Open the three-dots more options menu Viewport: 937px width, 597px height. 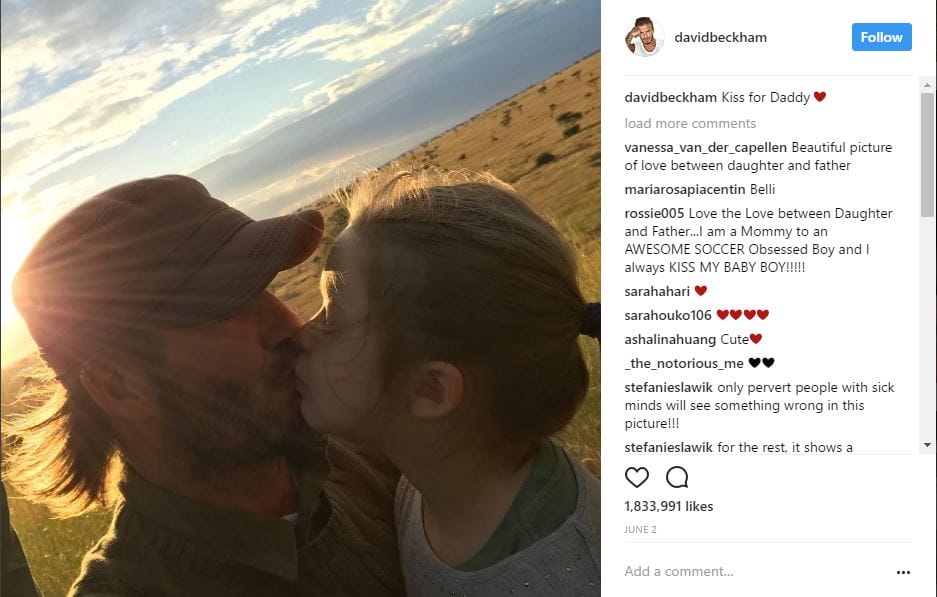click(x=903, y=572)
